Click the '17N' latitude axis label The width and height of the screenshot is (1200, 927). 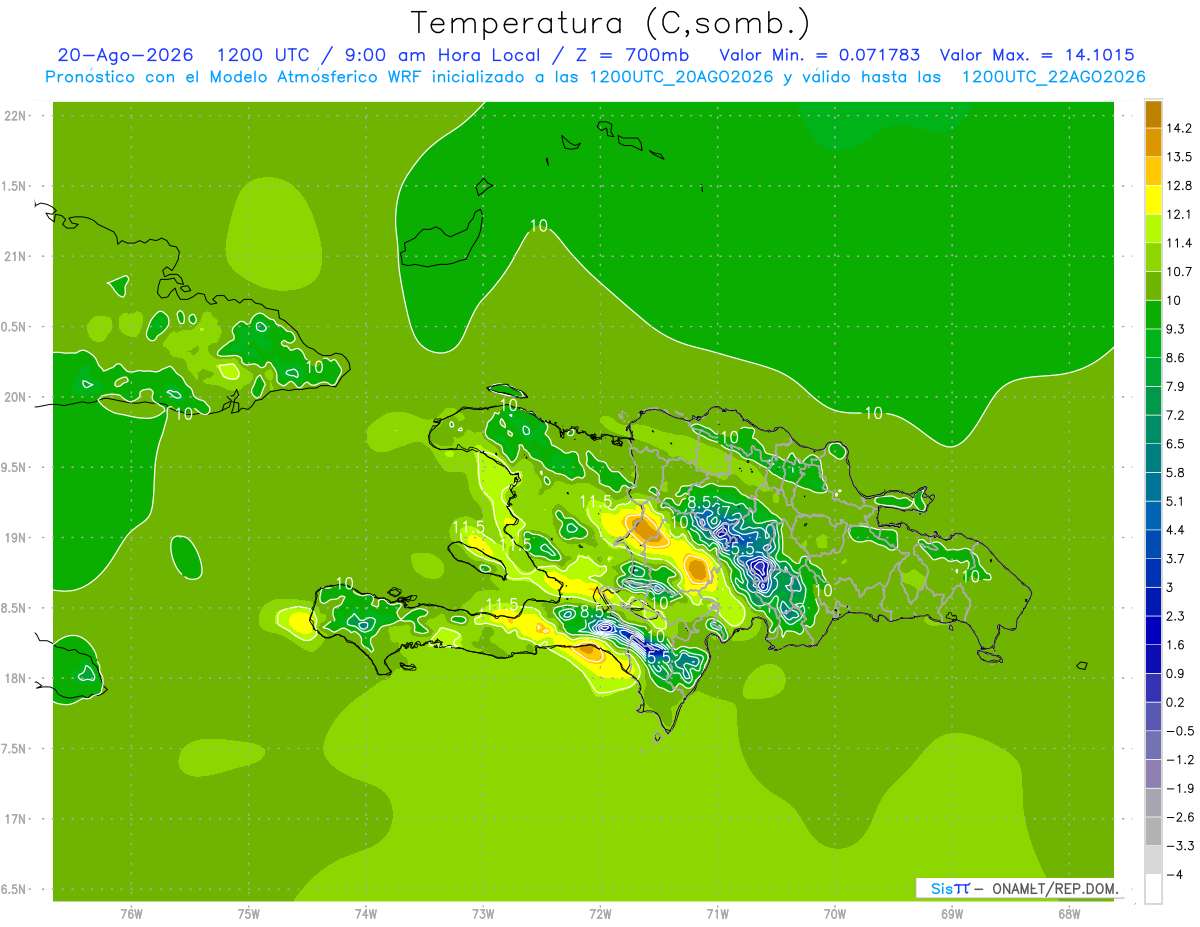15,819
